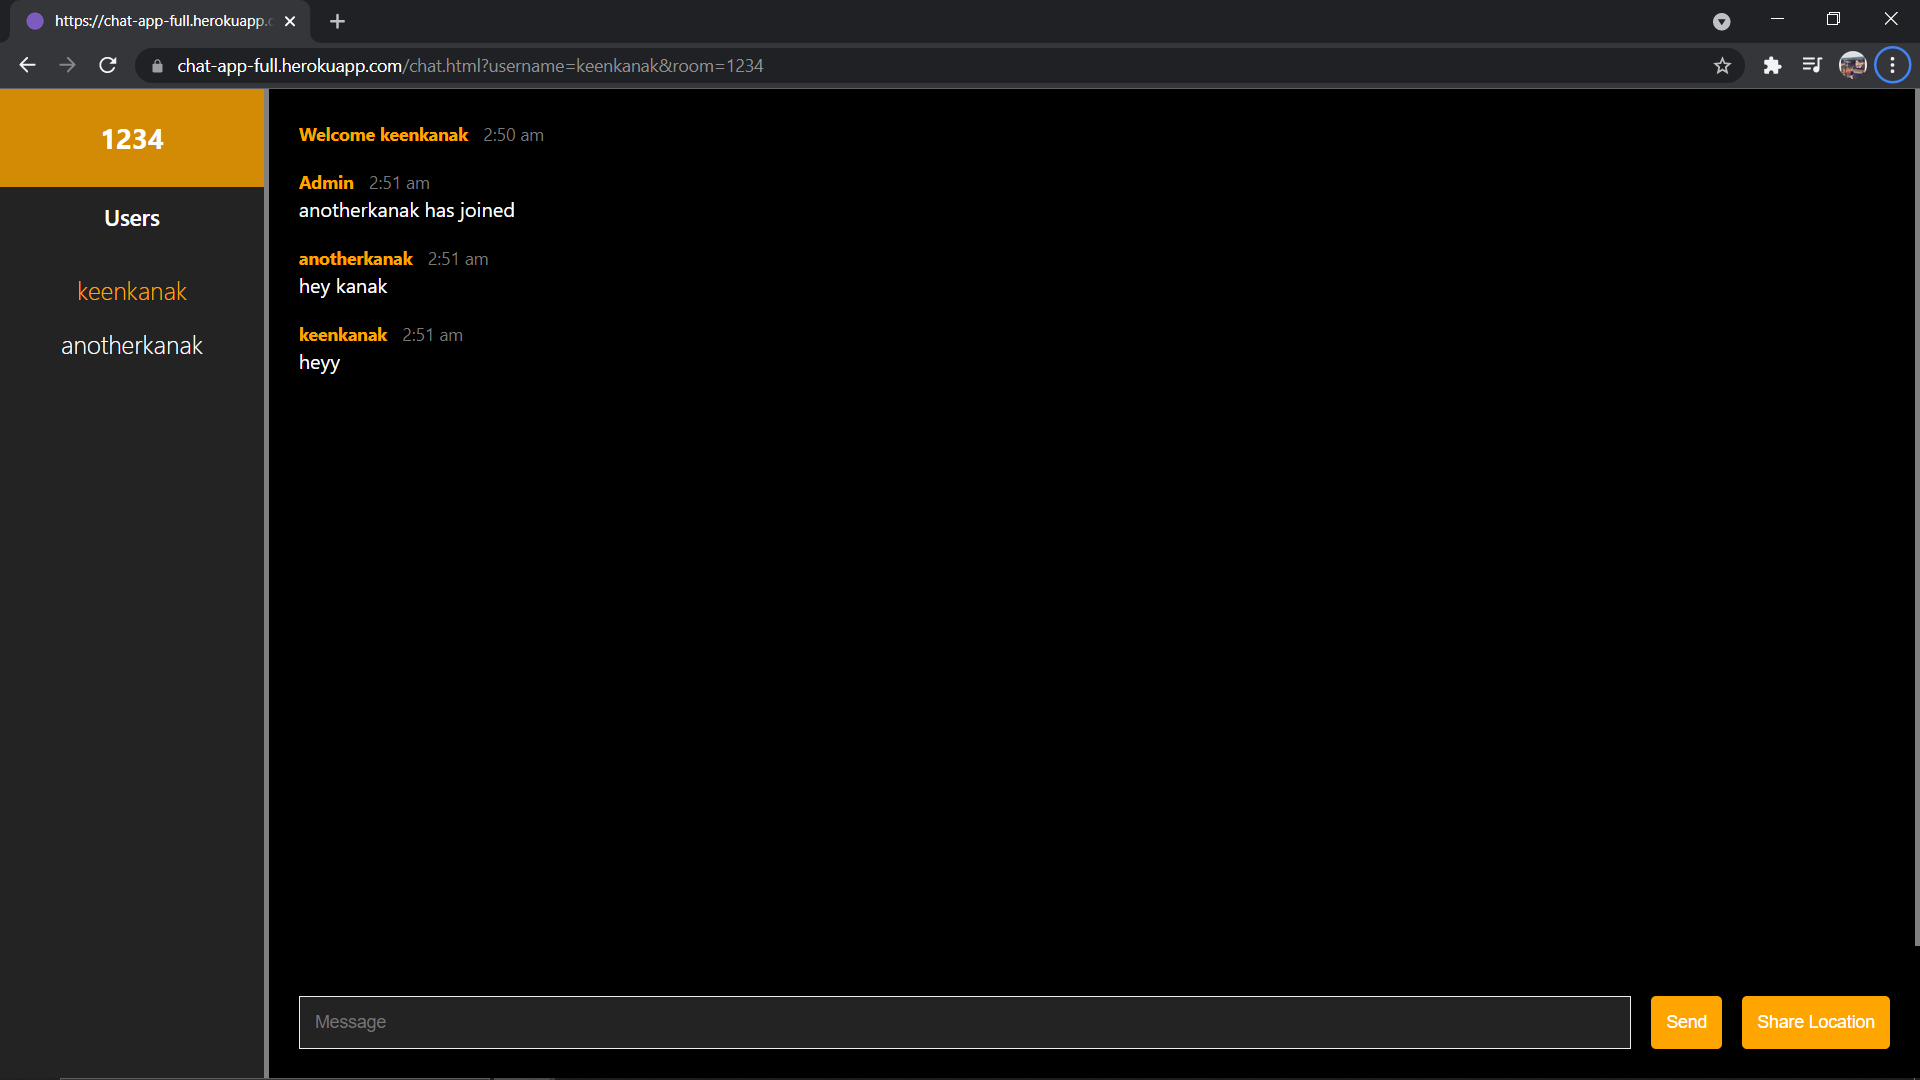1920x1080 pixels.
Task: Focus the Message input field
Action: pos(964,1022)
